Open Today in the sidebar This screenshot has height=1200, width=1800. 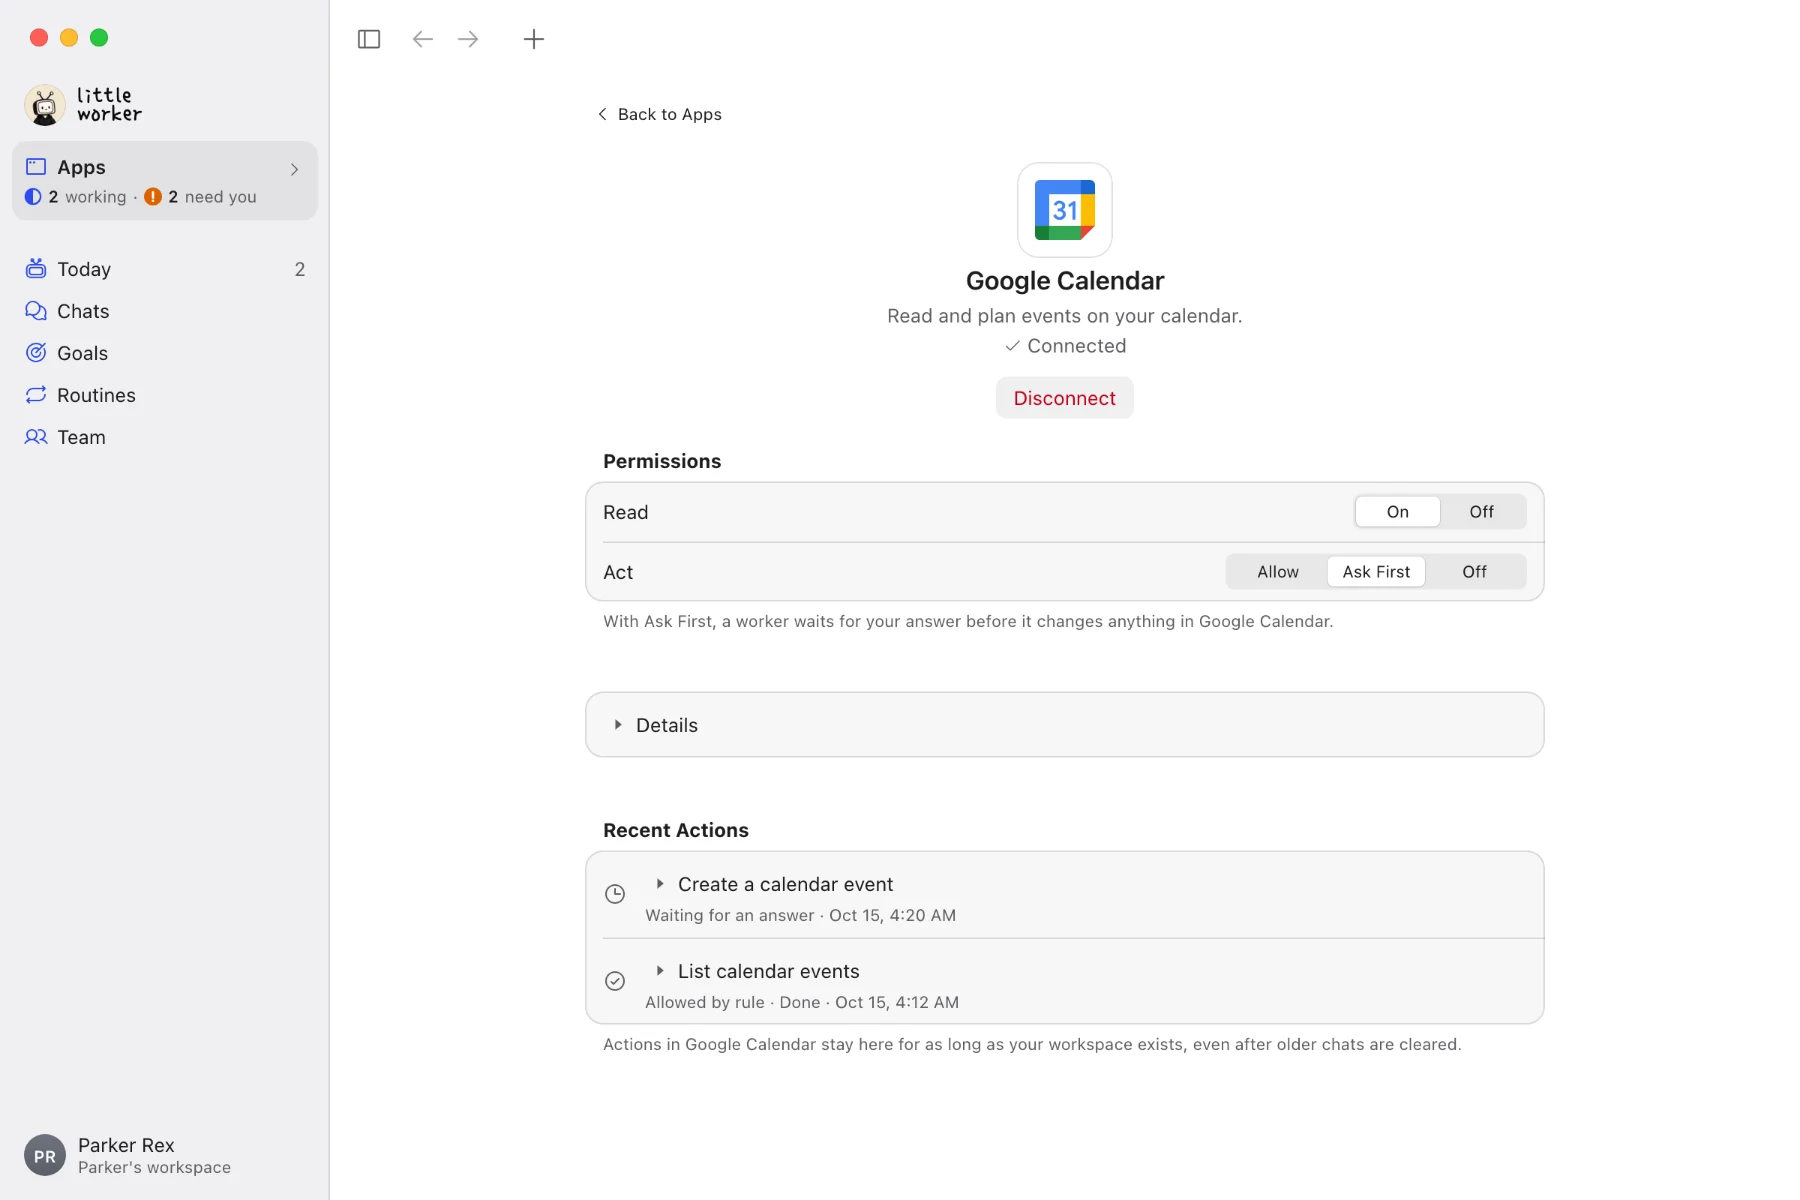pos(165,269)
